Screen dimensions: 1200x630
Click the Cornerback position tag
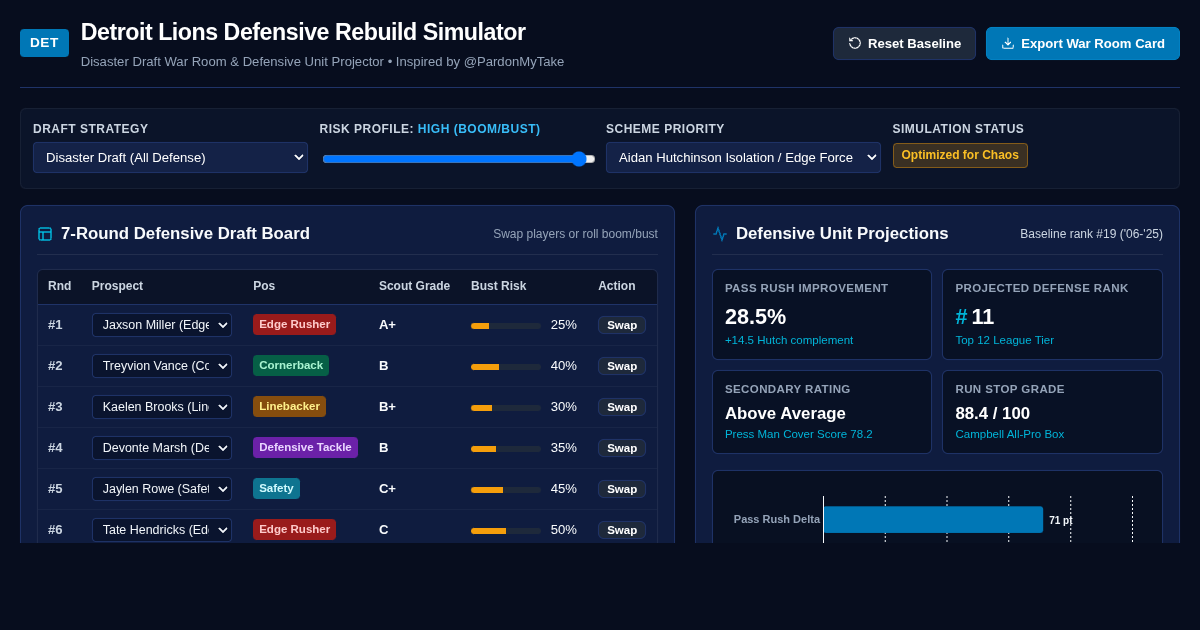[x=291, y=365]
